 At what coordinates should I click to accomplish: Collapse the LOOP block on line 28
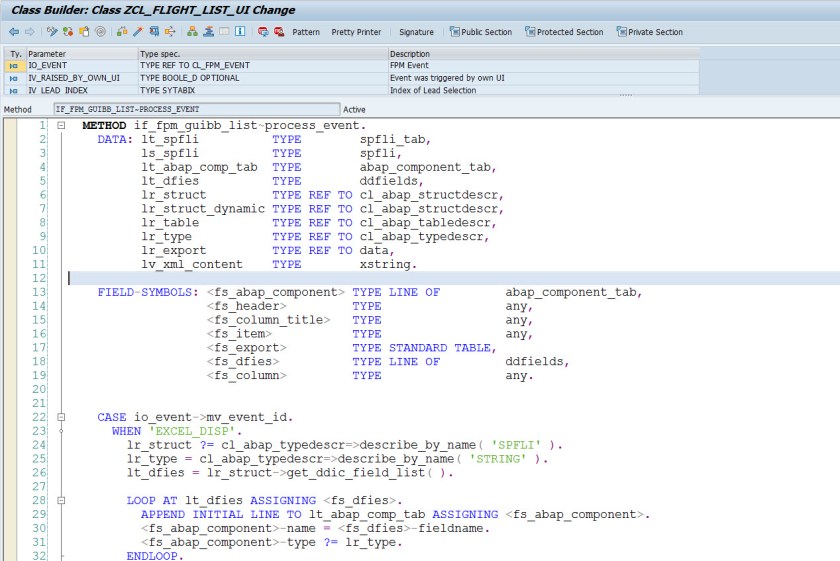tap(60, 499)
